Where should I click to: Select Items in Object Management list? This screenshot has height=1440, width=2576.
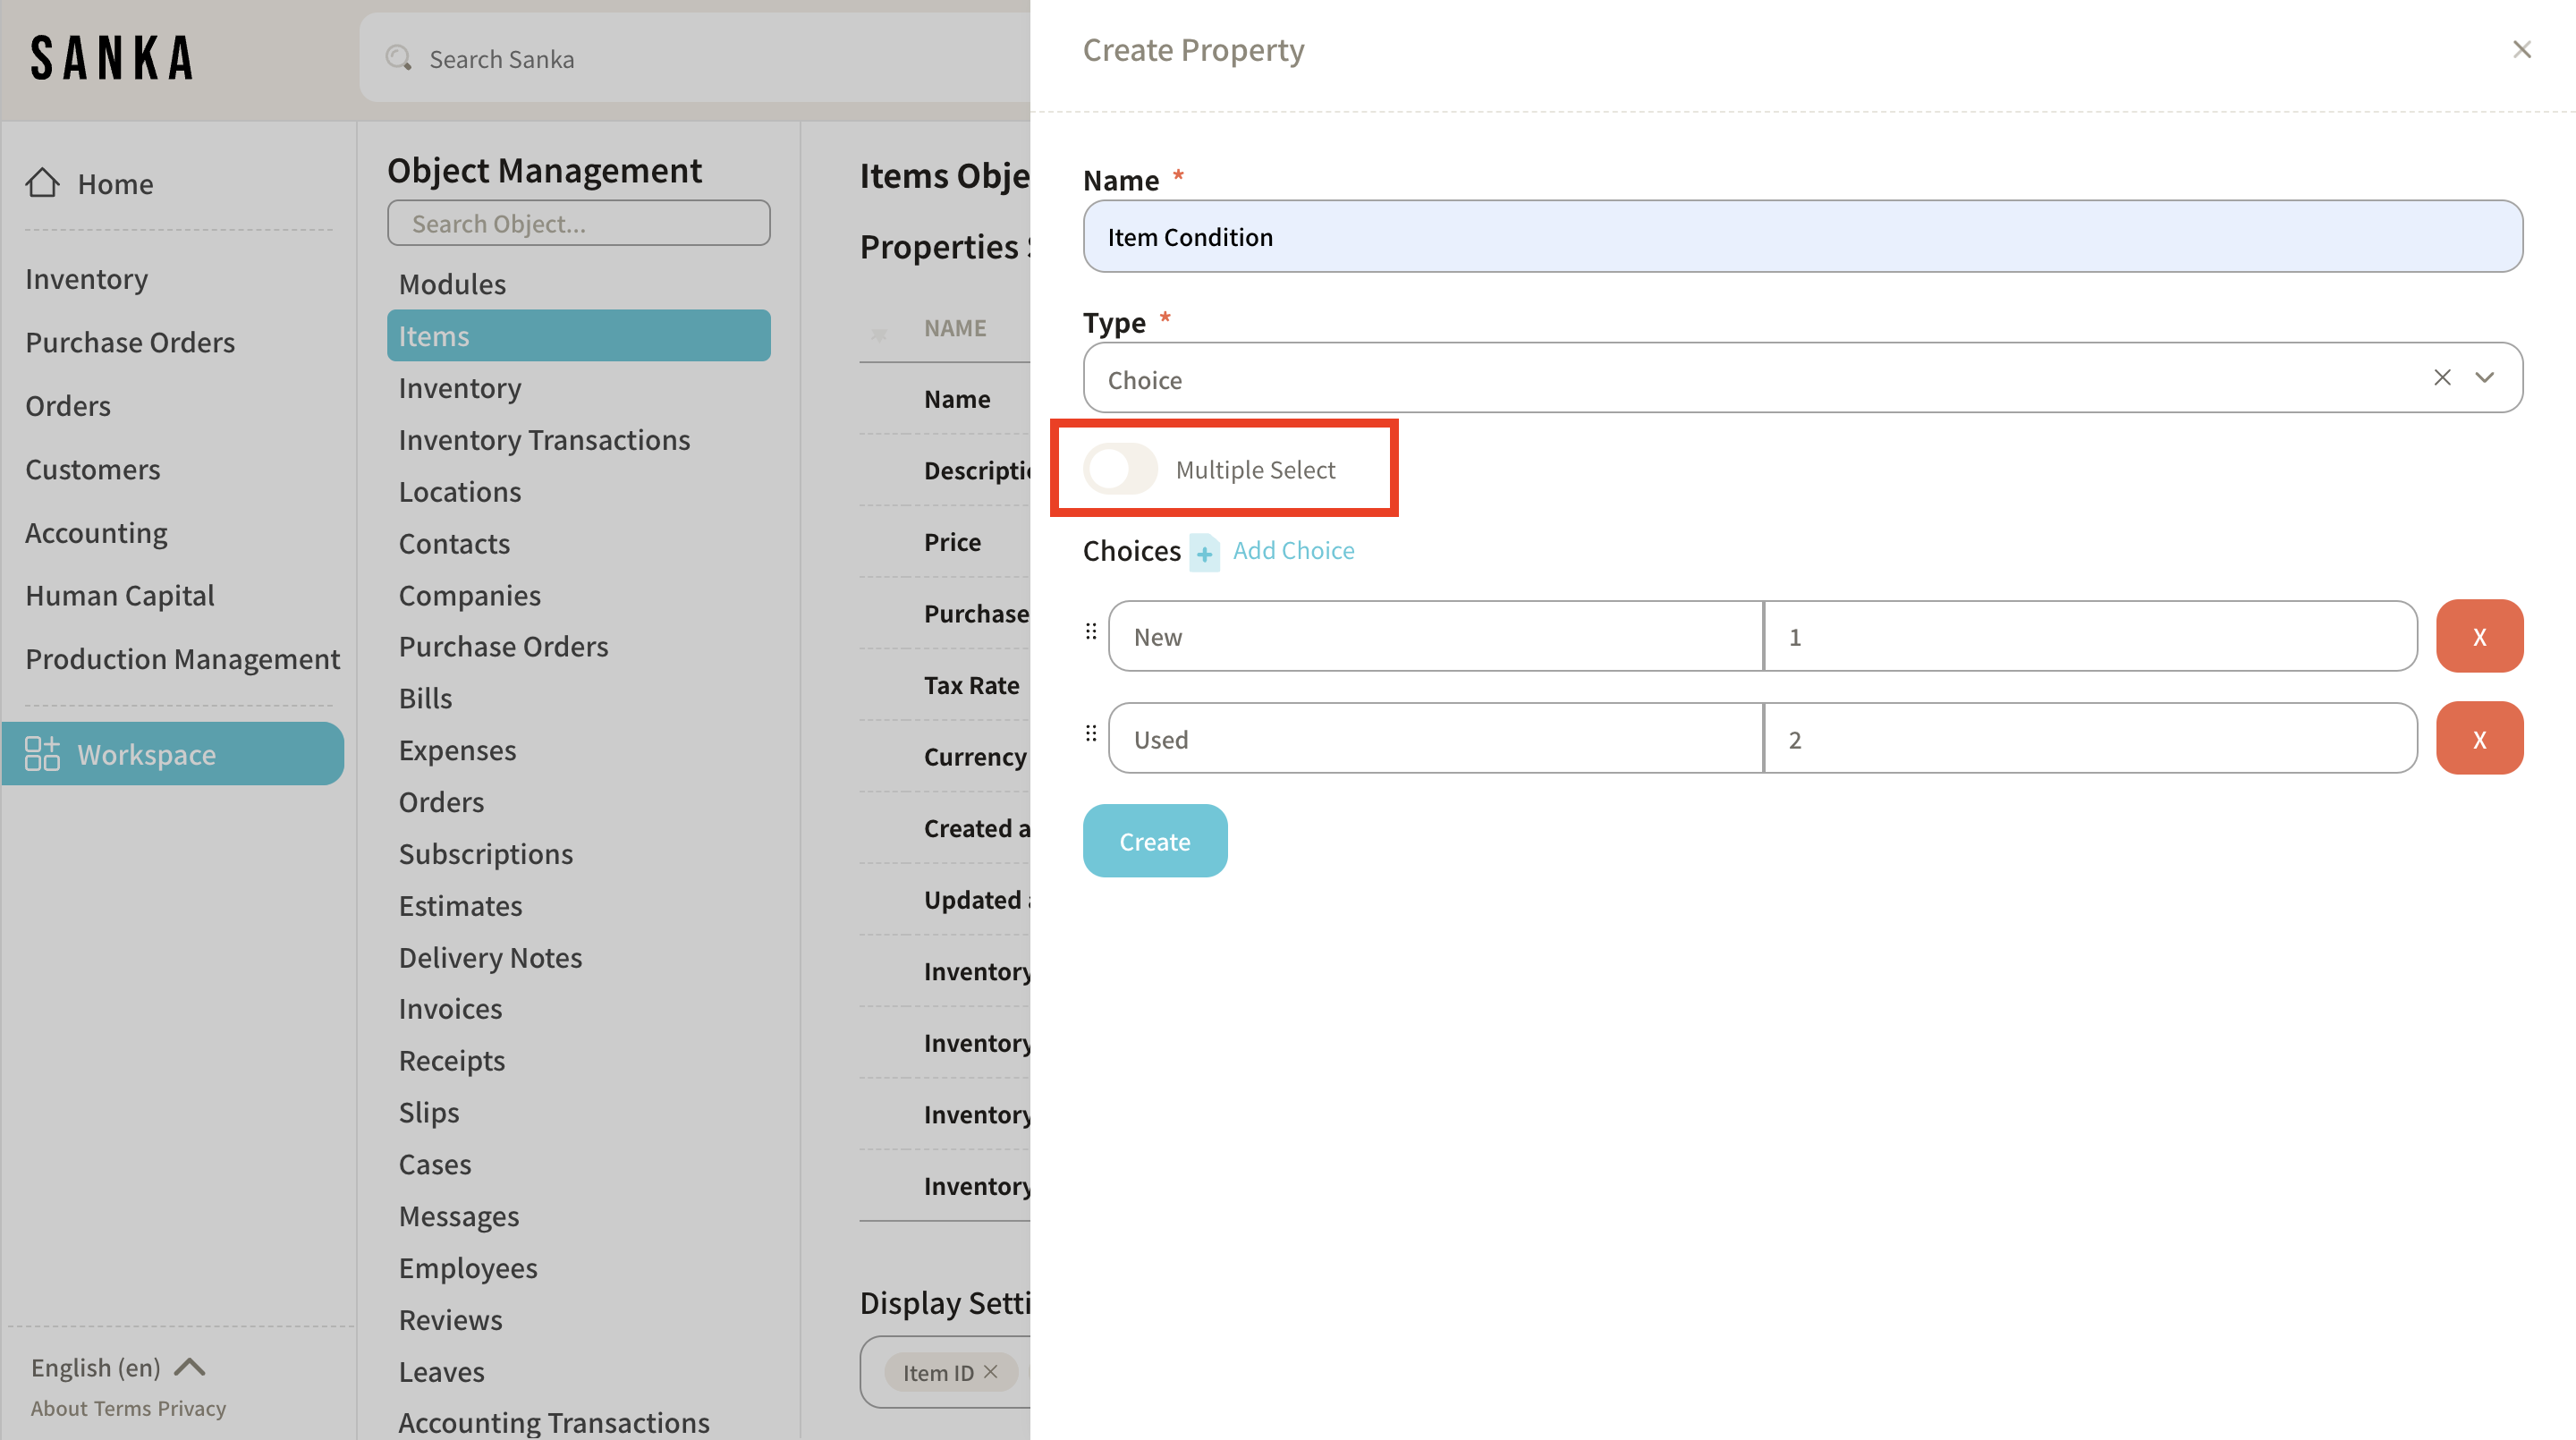pyautogui.click(x=578, y=336)
